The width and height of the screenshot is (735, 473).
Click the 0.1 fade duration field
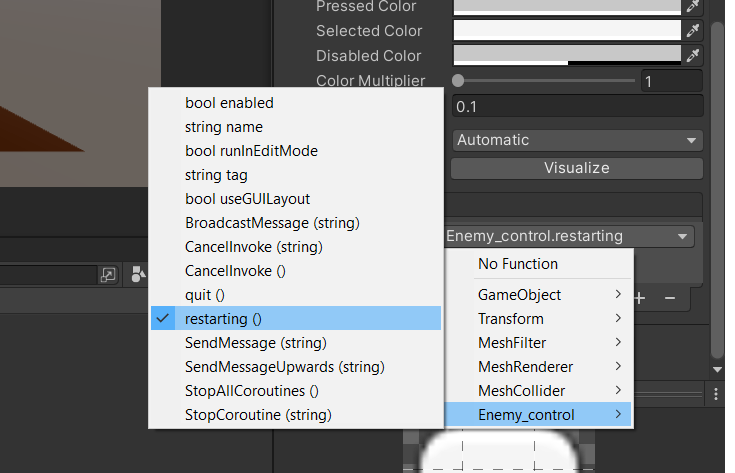[578, 106]
